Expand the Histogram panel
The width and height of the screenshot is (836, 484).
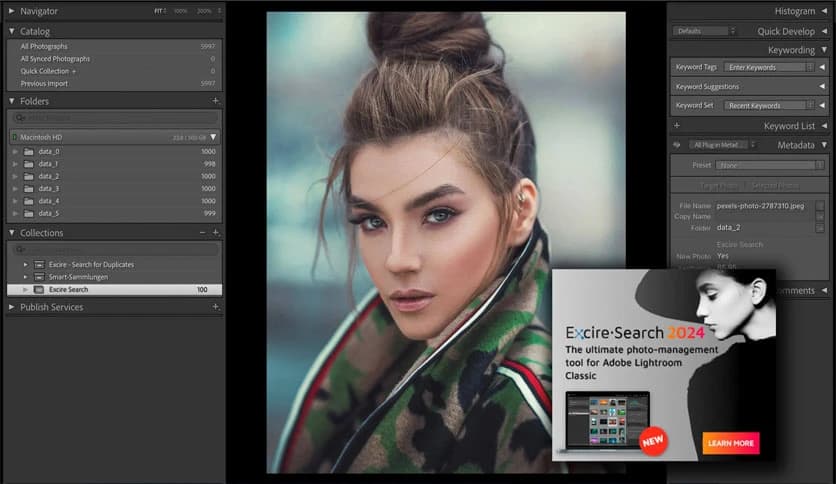[x=824, y=11]
